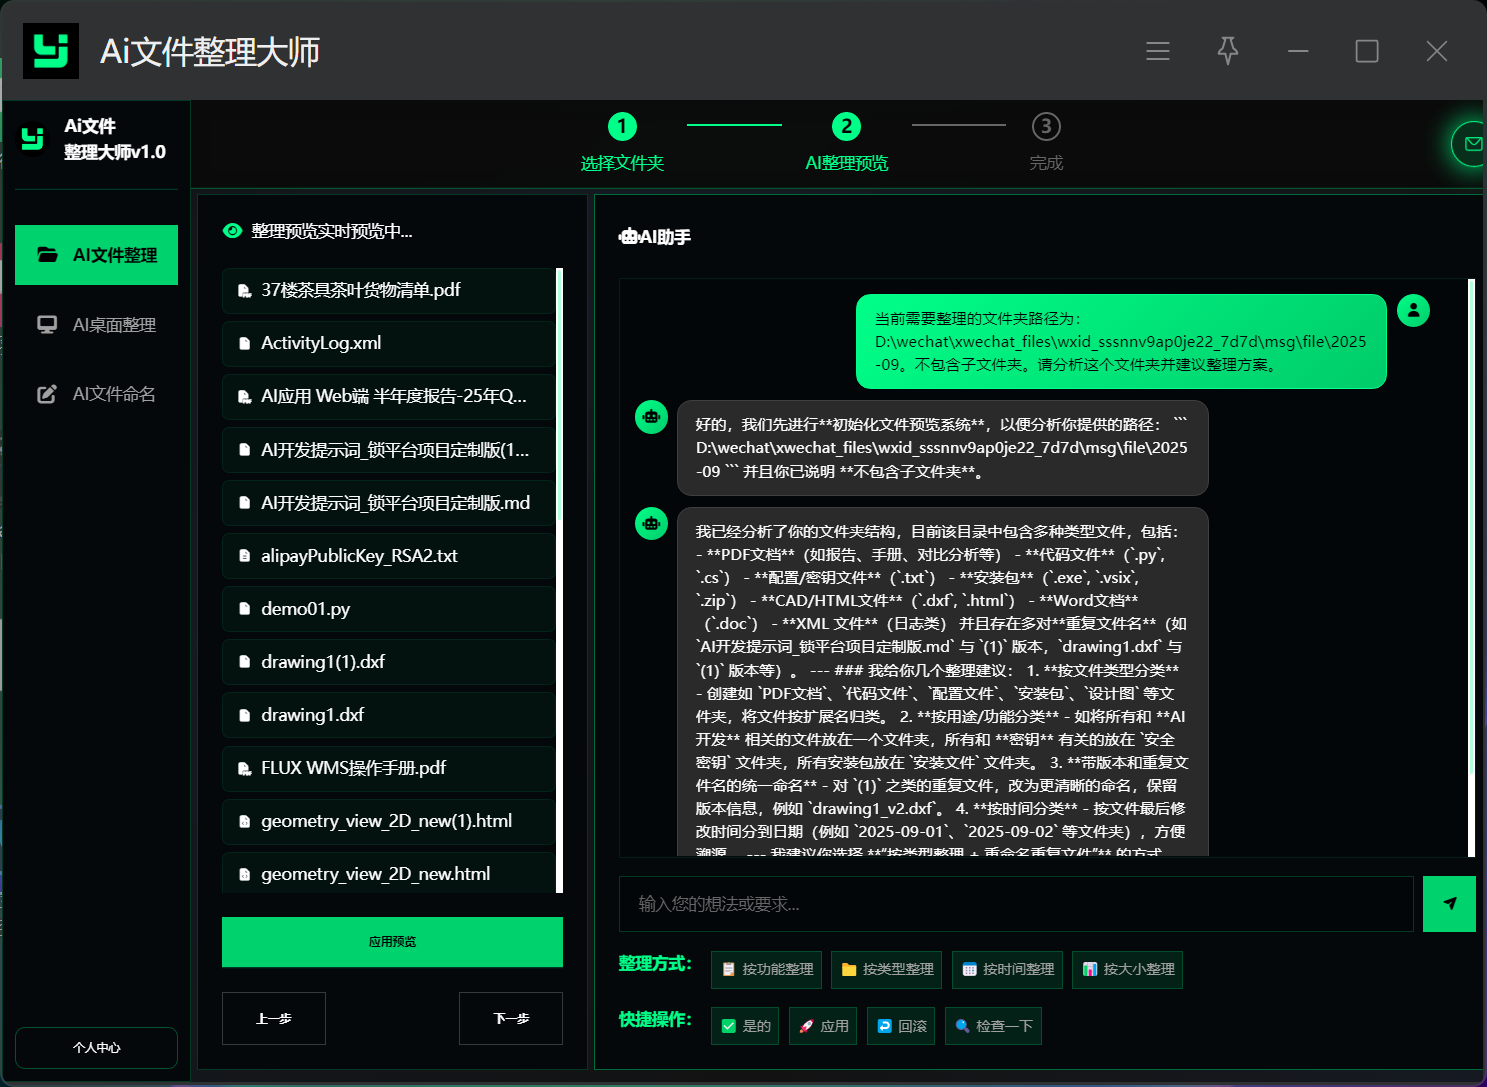Open the AI文件整理 sidebar tab
Image resolution: width=1487 pixels, height=1087 pixels.
click(x=96, y=255)
